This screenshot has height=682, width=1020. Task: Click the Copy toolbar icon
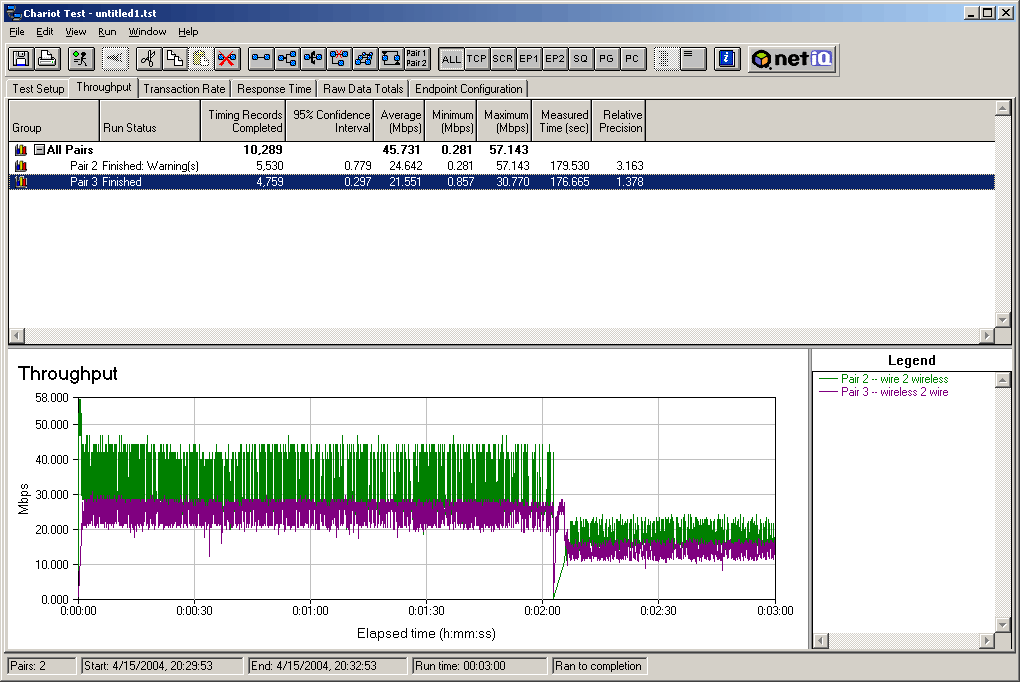[174, 59]
